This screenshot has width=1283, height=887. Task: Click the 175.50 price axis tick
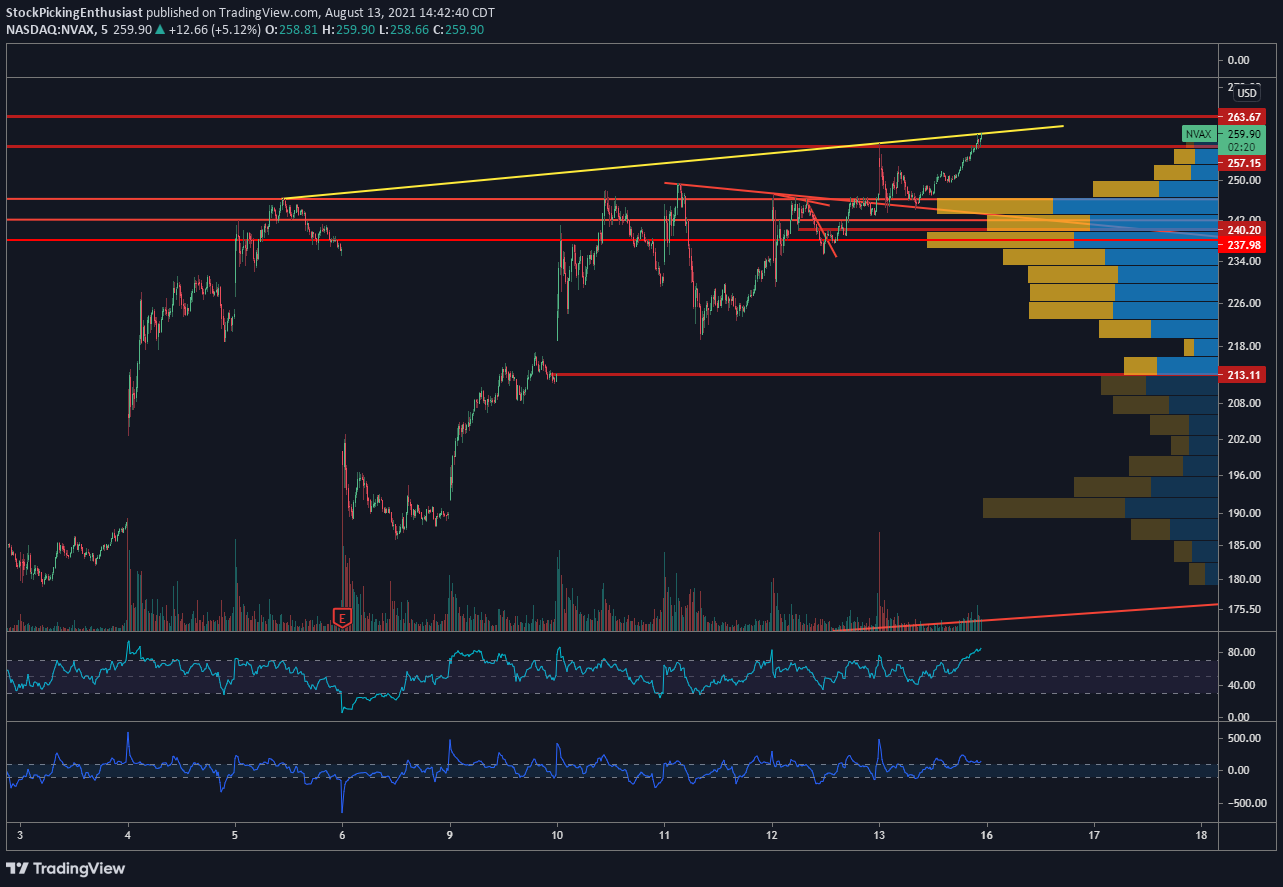point(1243,609)
